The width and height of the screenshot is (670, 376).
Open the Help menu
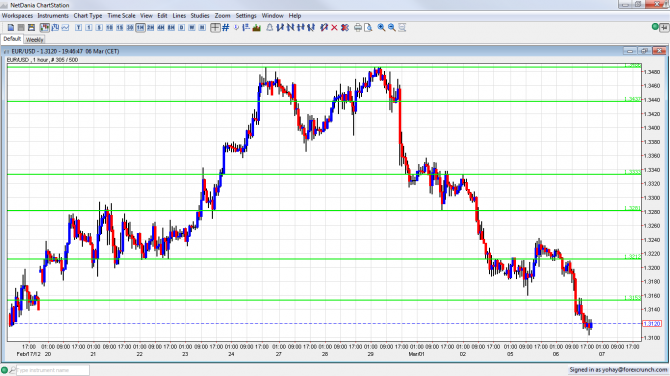pyautogui.click(x=295, y=16)
